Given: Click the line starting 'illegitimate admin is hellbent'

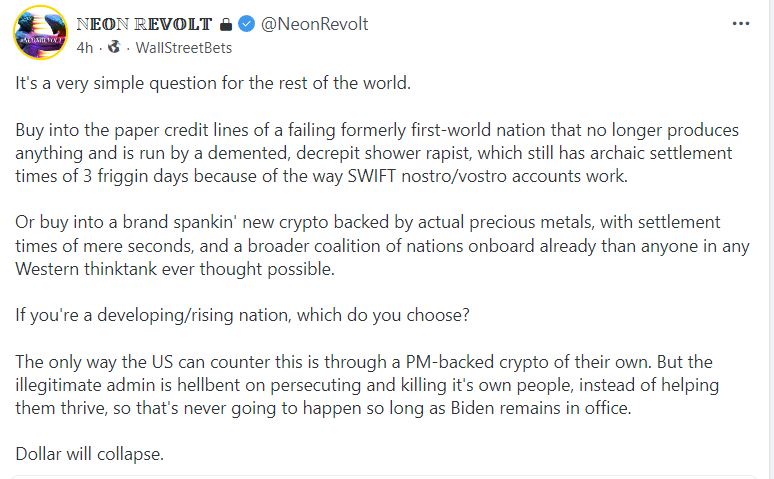Looking at the screenshot, I should point(367,385).
